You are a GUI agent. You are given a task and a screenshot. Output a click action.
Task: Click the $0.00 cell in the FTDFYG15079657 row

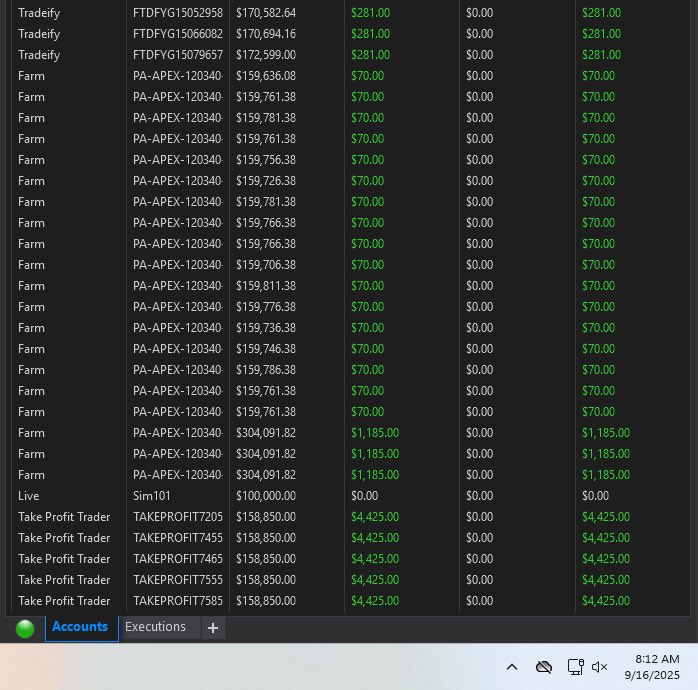click(479, 55)
